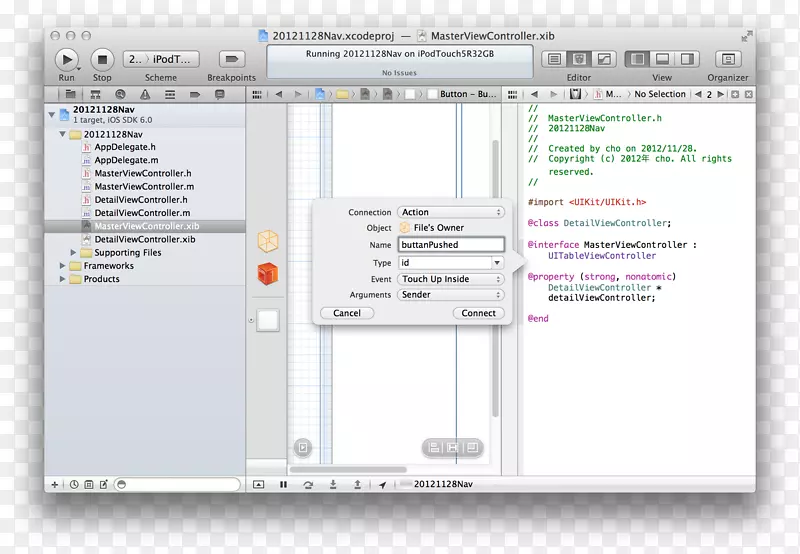800x554 pixels.
Task: Open the Arguments dropdown Sender
Action: 451,295
